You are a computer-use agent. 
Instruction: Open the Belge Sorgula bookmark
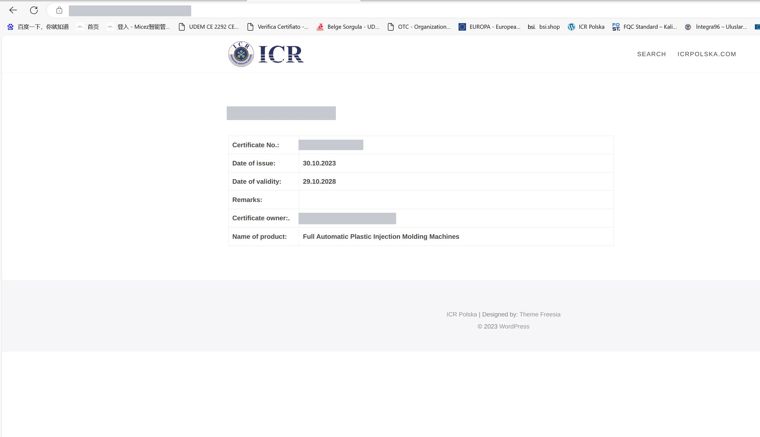click(x=348, y=27)
